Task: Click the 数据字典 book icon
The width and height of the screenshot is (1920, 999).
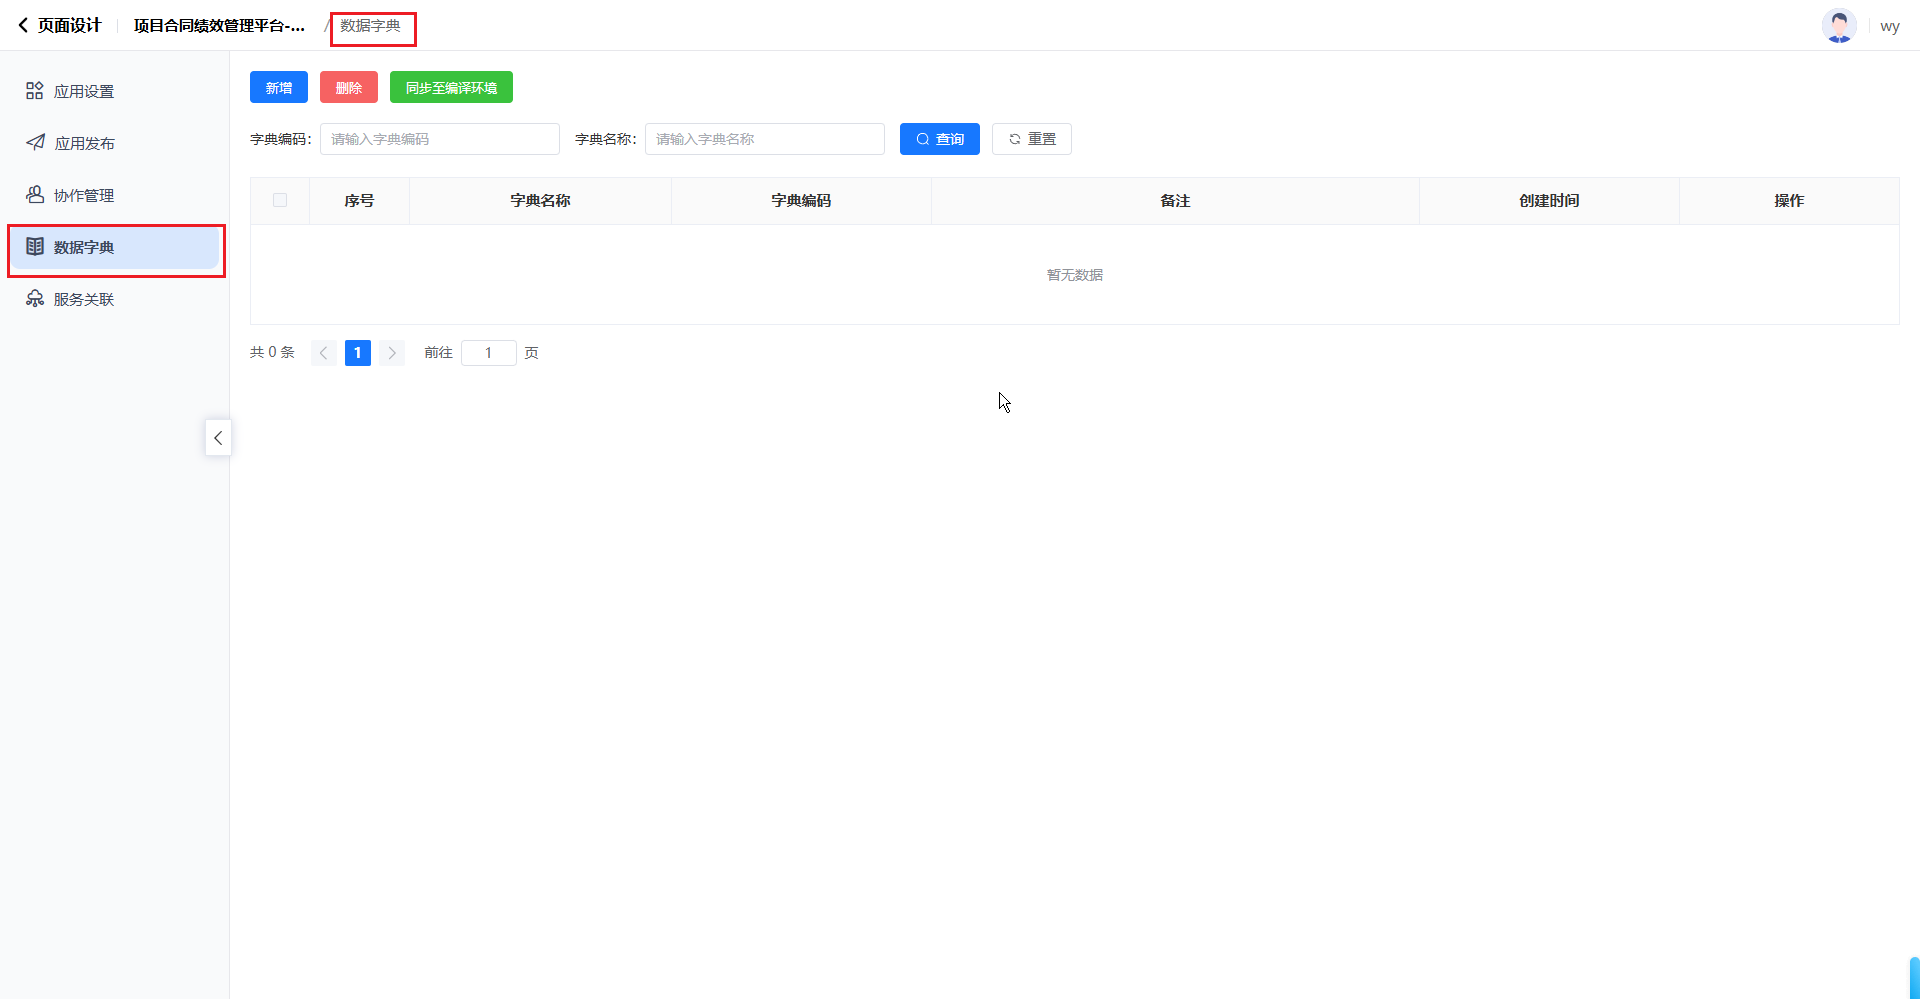Action: (35, 247)
